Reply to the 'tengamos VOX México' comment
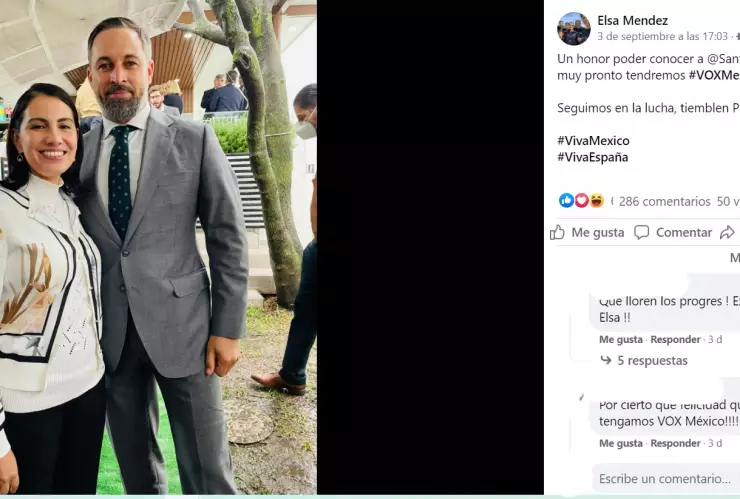 [675, 443]
